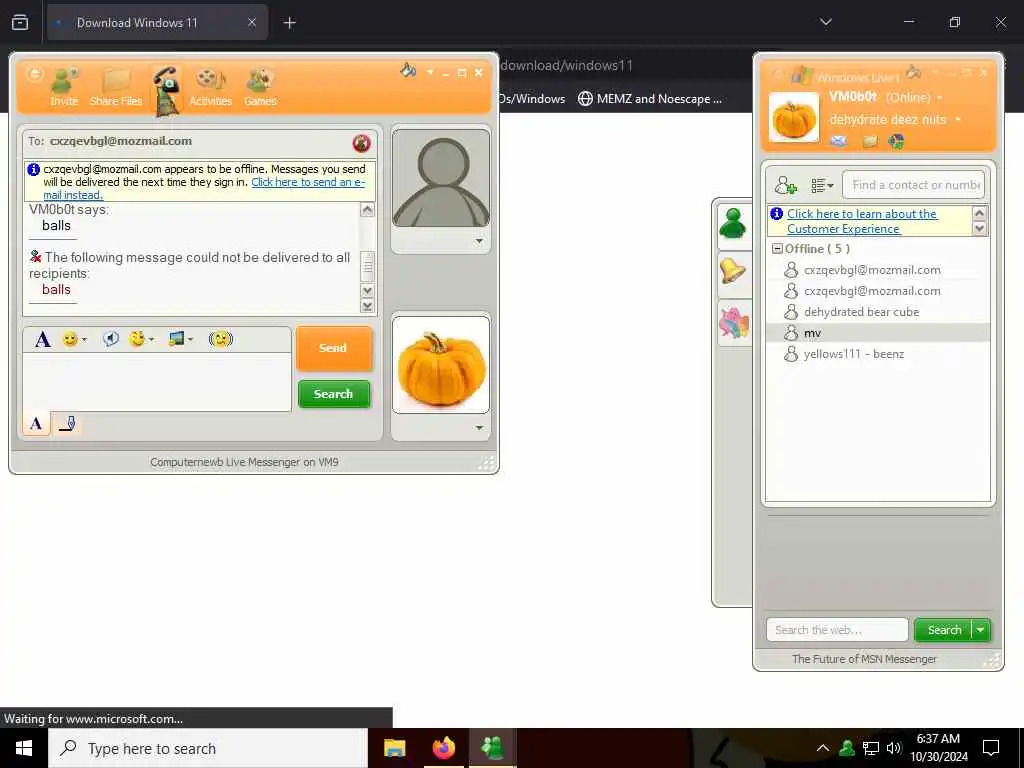This screenshot has height=768, width=1024.
Task: Open the Customer Experience link
Action: click(x=862, y=221)
